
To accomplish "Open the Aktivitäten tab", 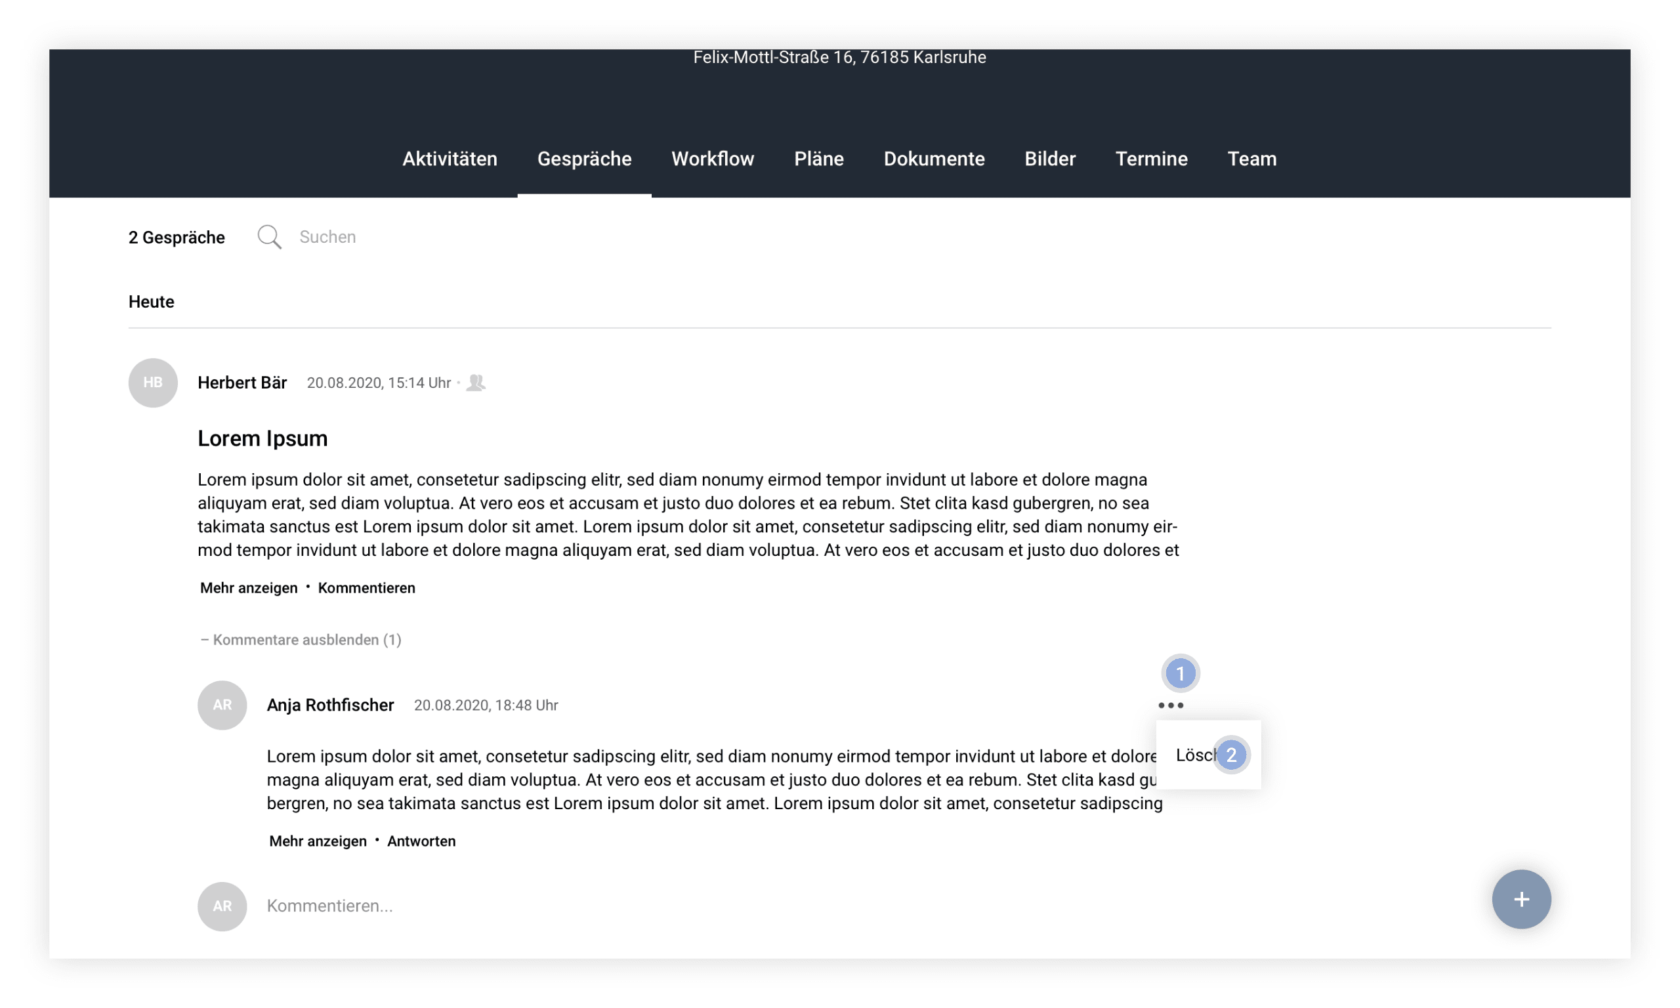I will [449, 159].
